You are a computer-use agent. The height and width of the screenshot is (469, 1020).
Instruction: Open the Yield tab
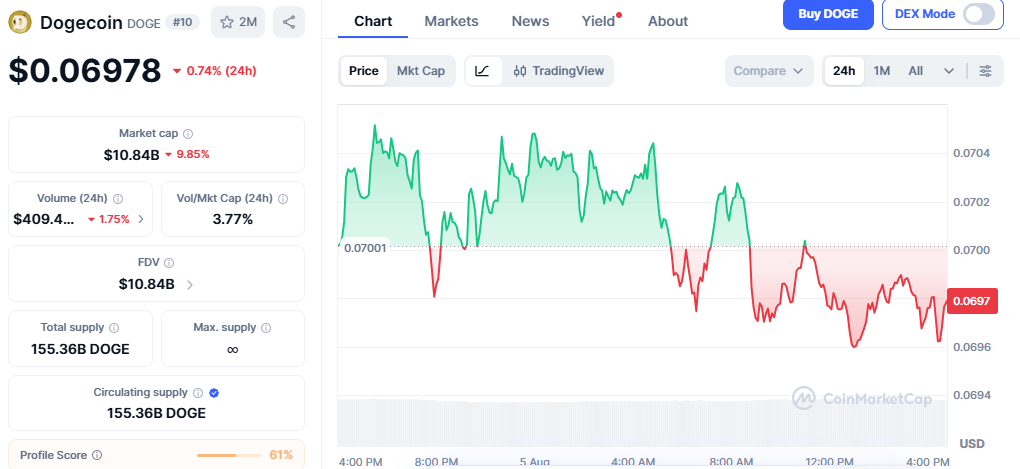598,21
